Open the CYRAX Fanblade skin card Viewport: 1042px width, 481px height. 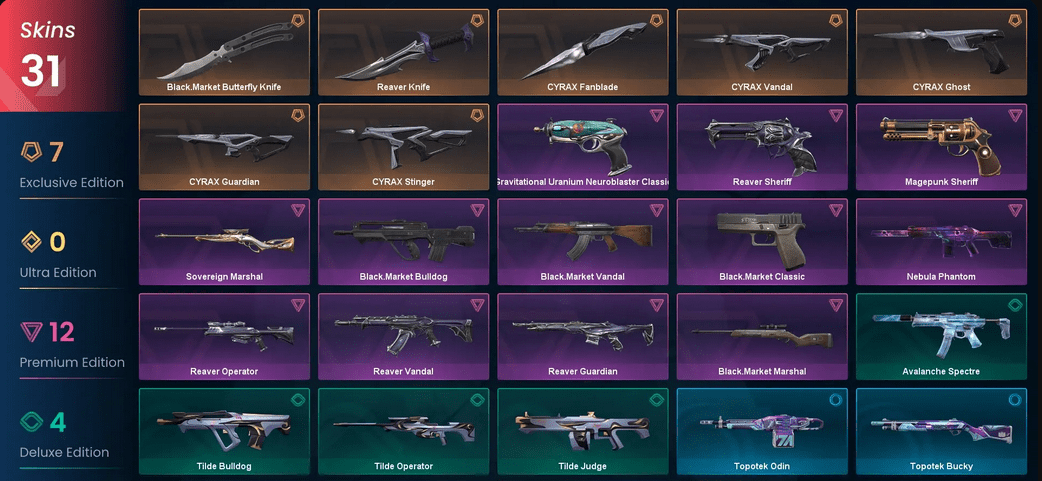click(583, 52)
